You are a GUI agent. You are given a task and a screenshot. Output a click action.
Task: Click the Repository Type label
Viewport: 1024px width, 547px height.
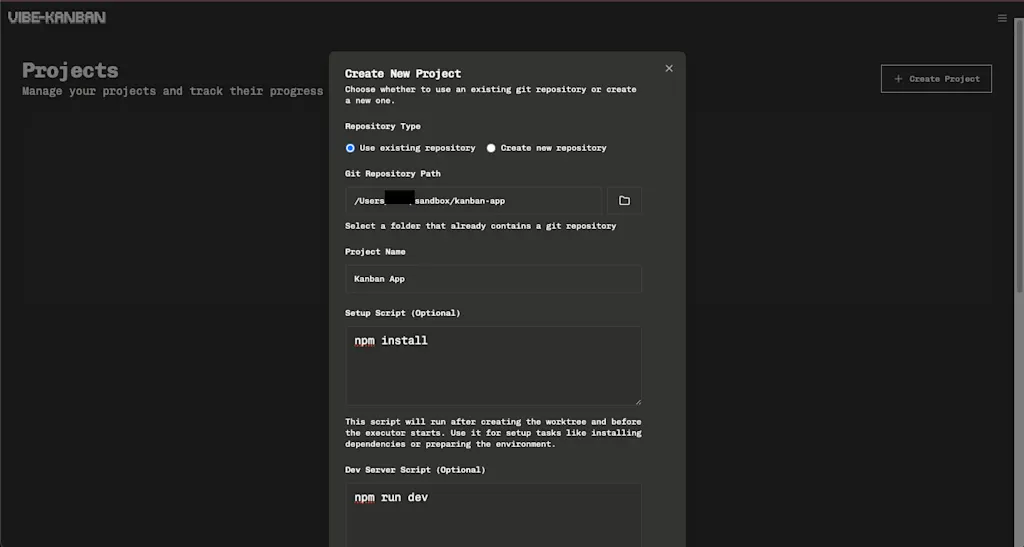click(x=383, y=126)
